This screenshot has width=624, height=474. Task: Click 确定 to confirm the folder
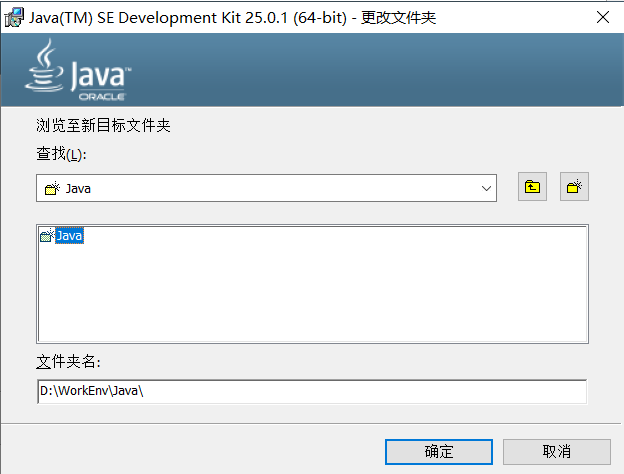coord(438,451)
